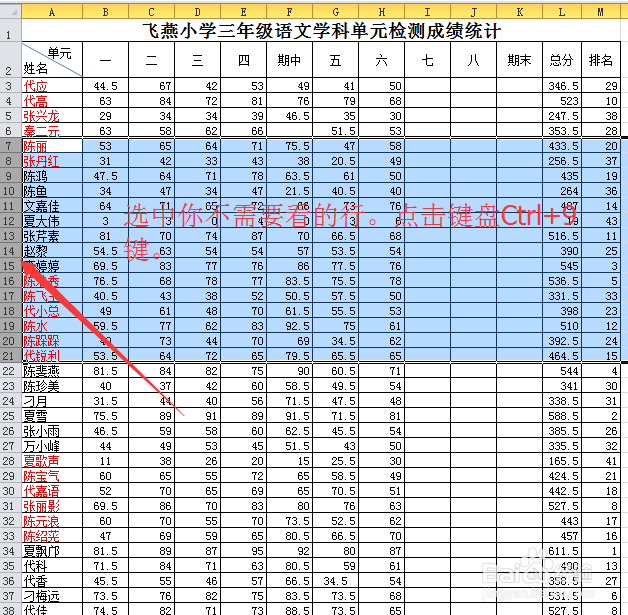This screenshot has width=628, height=615.
Task: Select column M header
Action: click(600, 12)
